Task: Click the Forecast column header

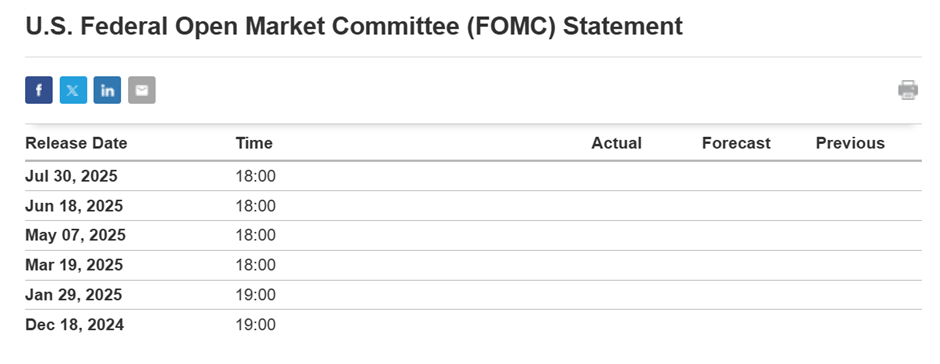Action: [x=736, y=143]
